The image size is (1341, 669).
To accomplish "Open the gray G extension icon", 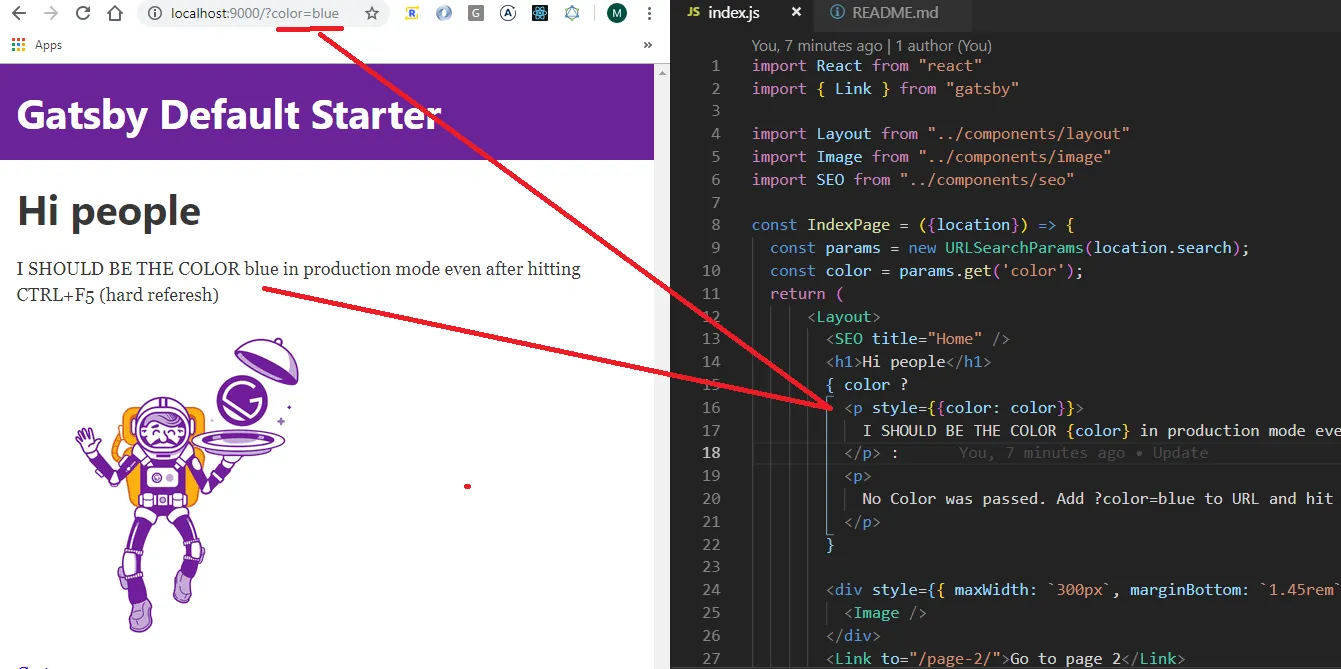I will pos(476,14).
